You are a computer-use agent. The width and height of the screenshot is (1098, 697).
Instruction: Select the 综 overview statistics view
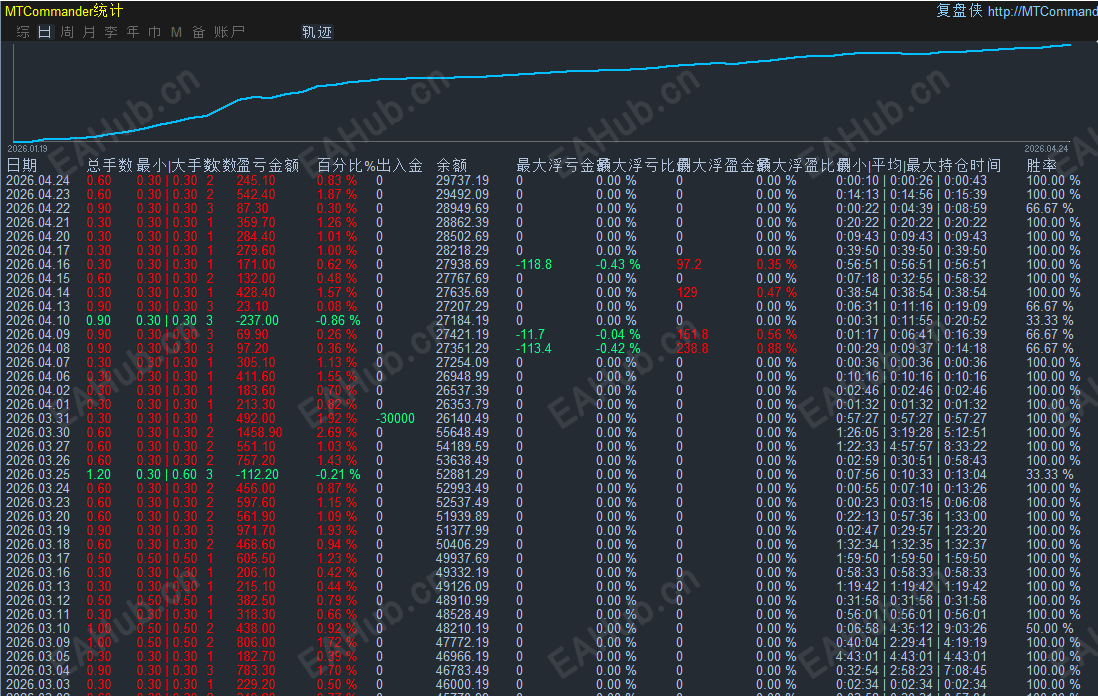(x=21, y=31)
